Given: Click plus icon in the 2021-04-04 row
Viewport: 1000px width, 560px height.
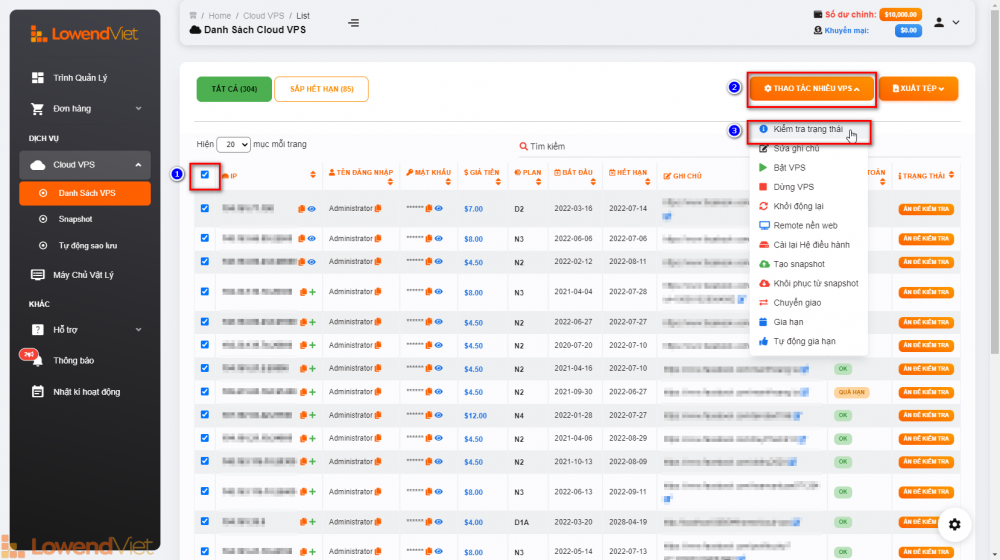Looking at the screenshot, I should (x=312, y=292).
